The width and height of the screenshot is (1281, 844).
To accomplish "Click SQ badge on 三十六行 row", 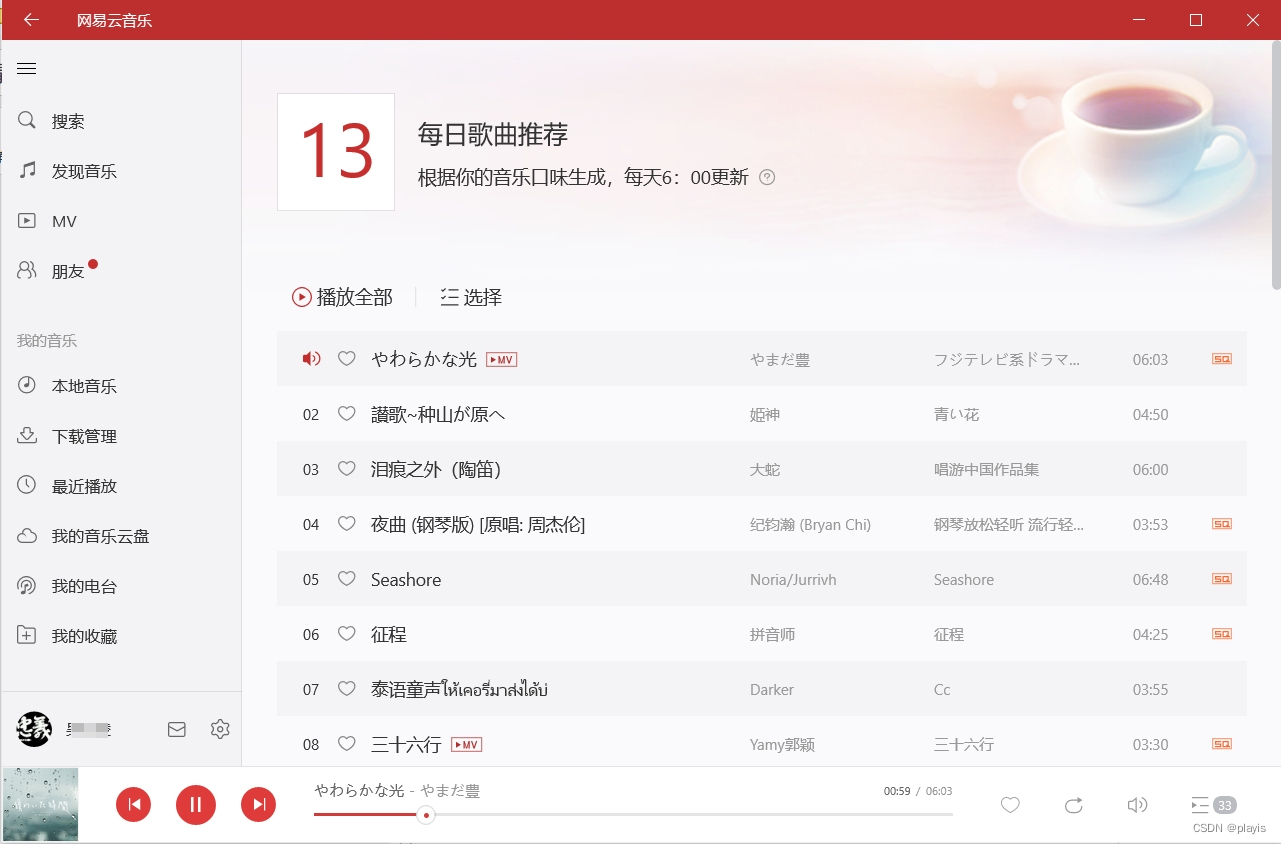I will pyautogui.click(x=1222, y=744).
